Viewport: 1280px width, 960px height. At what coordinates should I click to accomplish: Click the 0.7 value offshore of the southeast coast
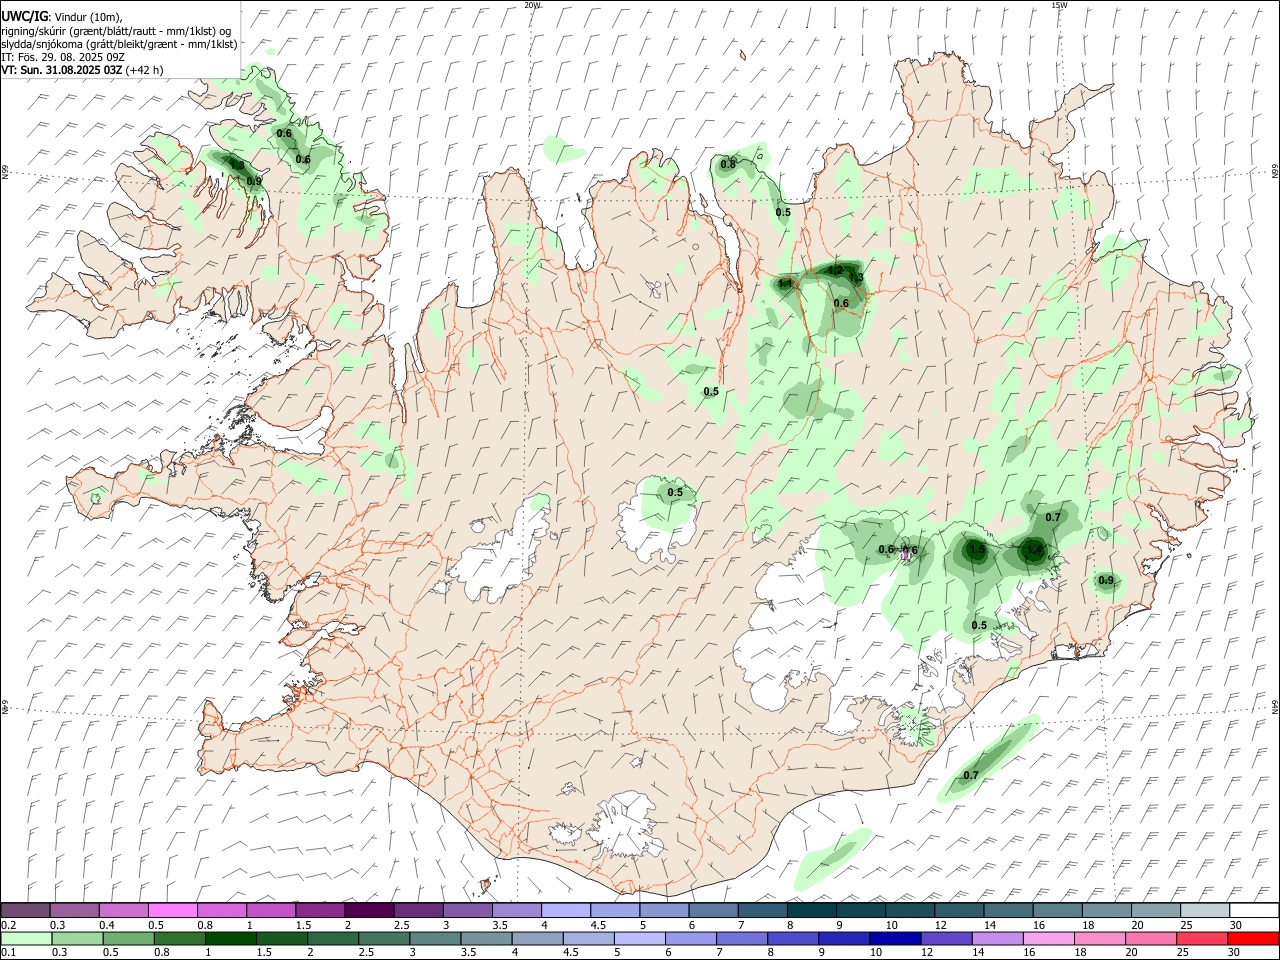point(971,776)
